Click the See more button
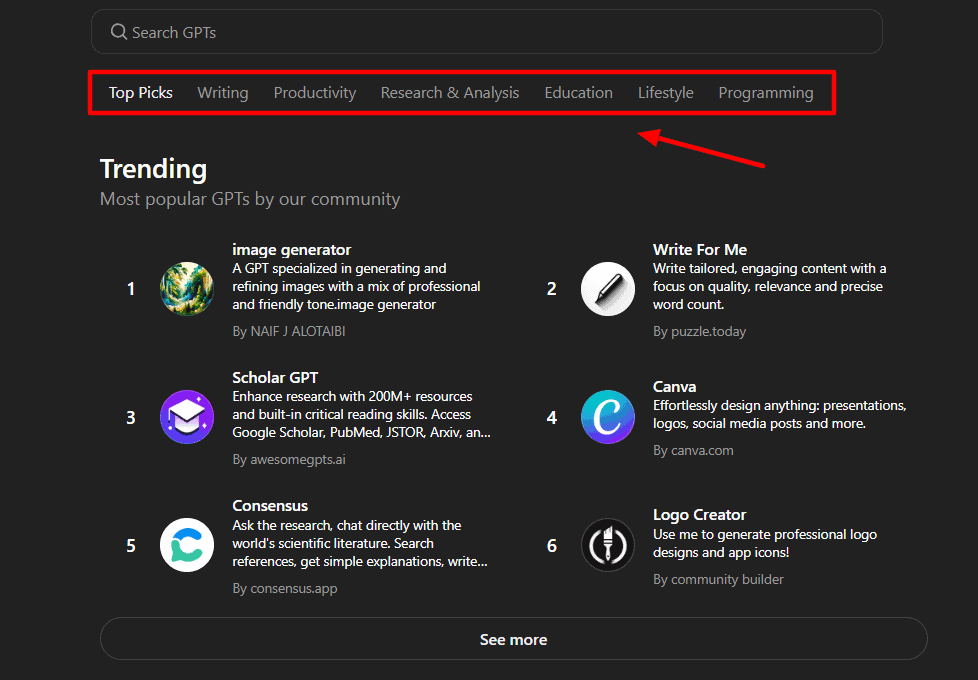The image size is (978, 680). pos(513,639)
